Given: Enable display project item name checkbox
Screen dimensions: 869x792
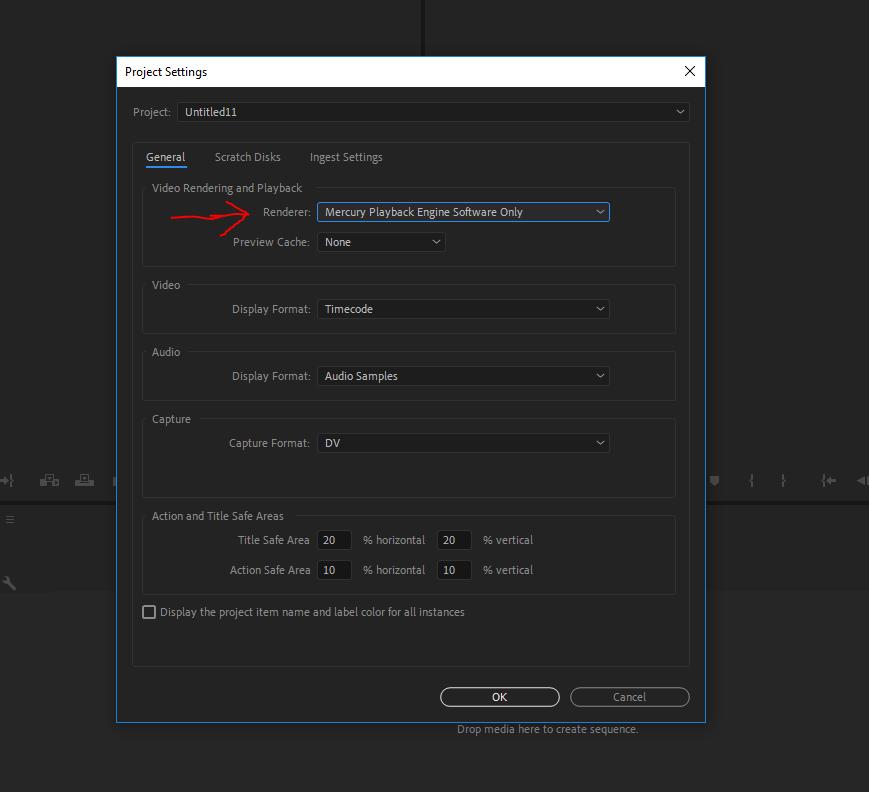Looking at the screenshot, I should (150, 612).
